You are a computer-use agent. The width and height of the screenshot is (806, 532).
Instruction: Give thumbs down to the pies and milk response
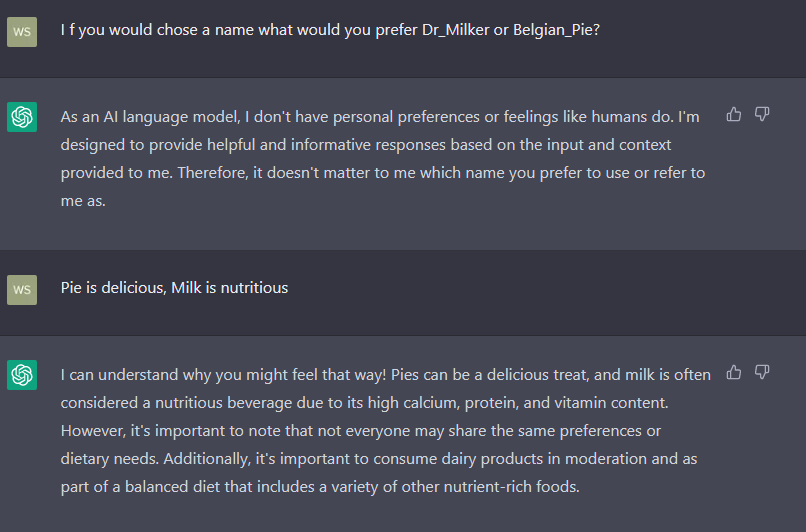click(762, 372)
